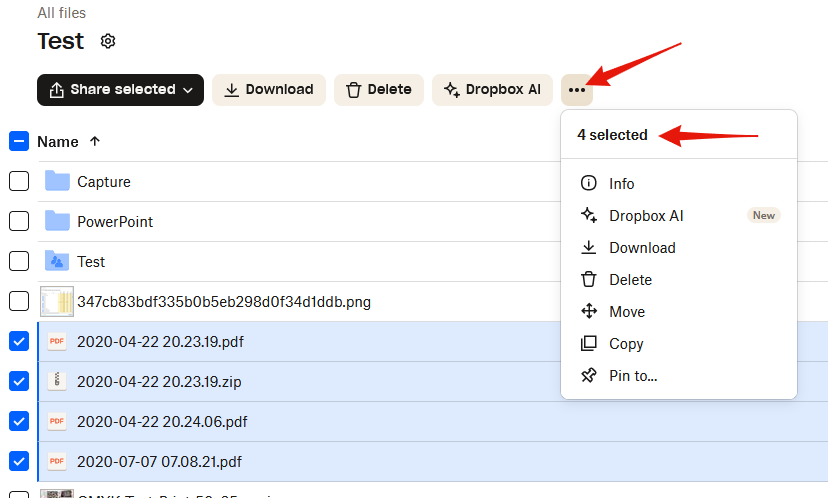The width and height of the screenshot is (828, 498).
Task: Click PDF icon of 2020-04-22 20.24.06.pdf
Action: pos(57,421)
